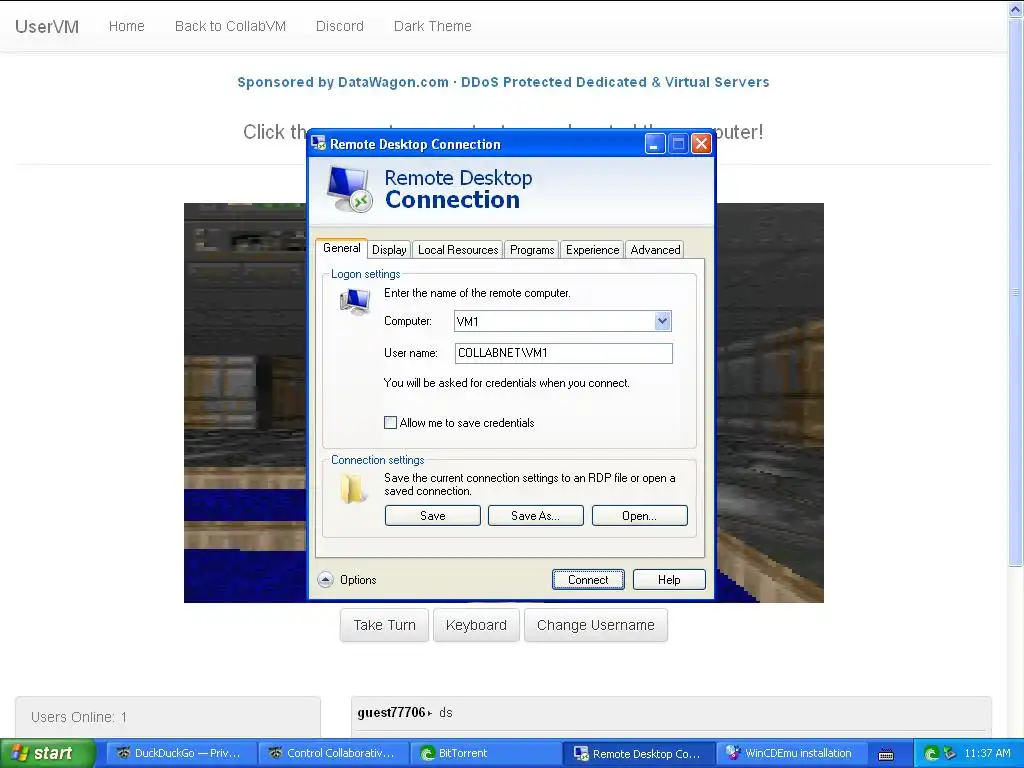Image resolution: width=1024 pixels, height=768 pixels.
Task: Open the Local Resources tab
Action: tap(458, 249)
